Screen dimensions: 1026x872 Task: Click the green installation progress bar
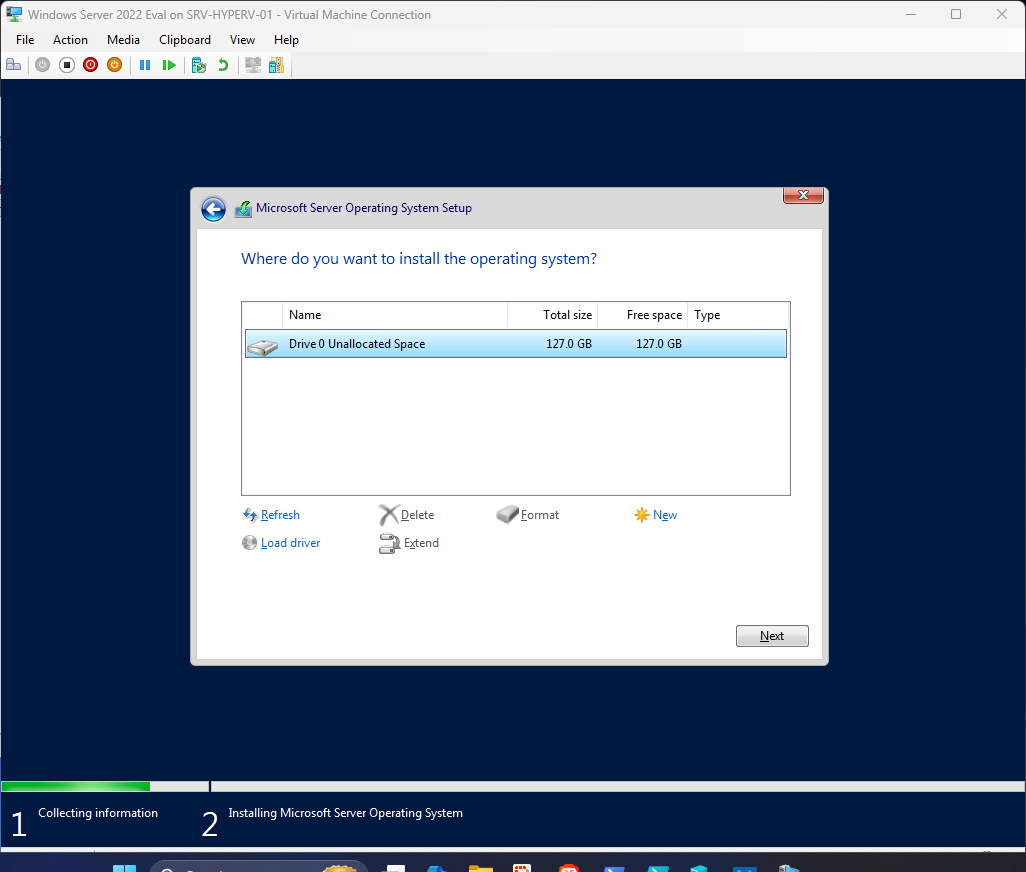pyautogui.click(x=75, y=786)
